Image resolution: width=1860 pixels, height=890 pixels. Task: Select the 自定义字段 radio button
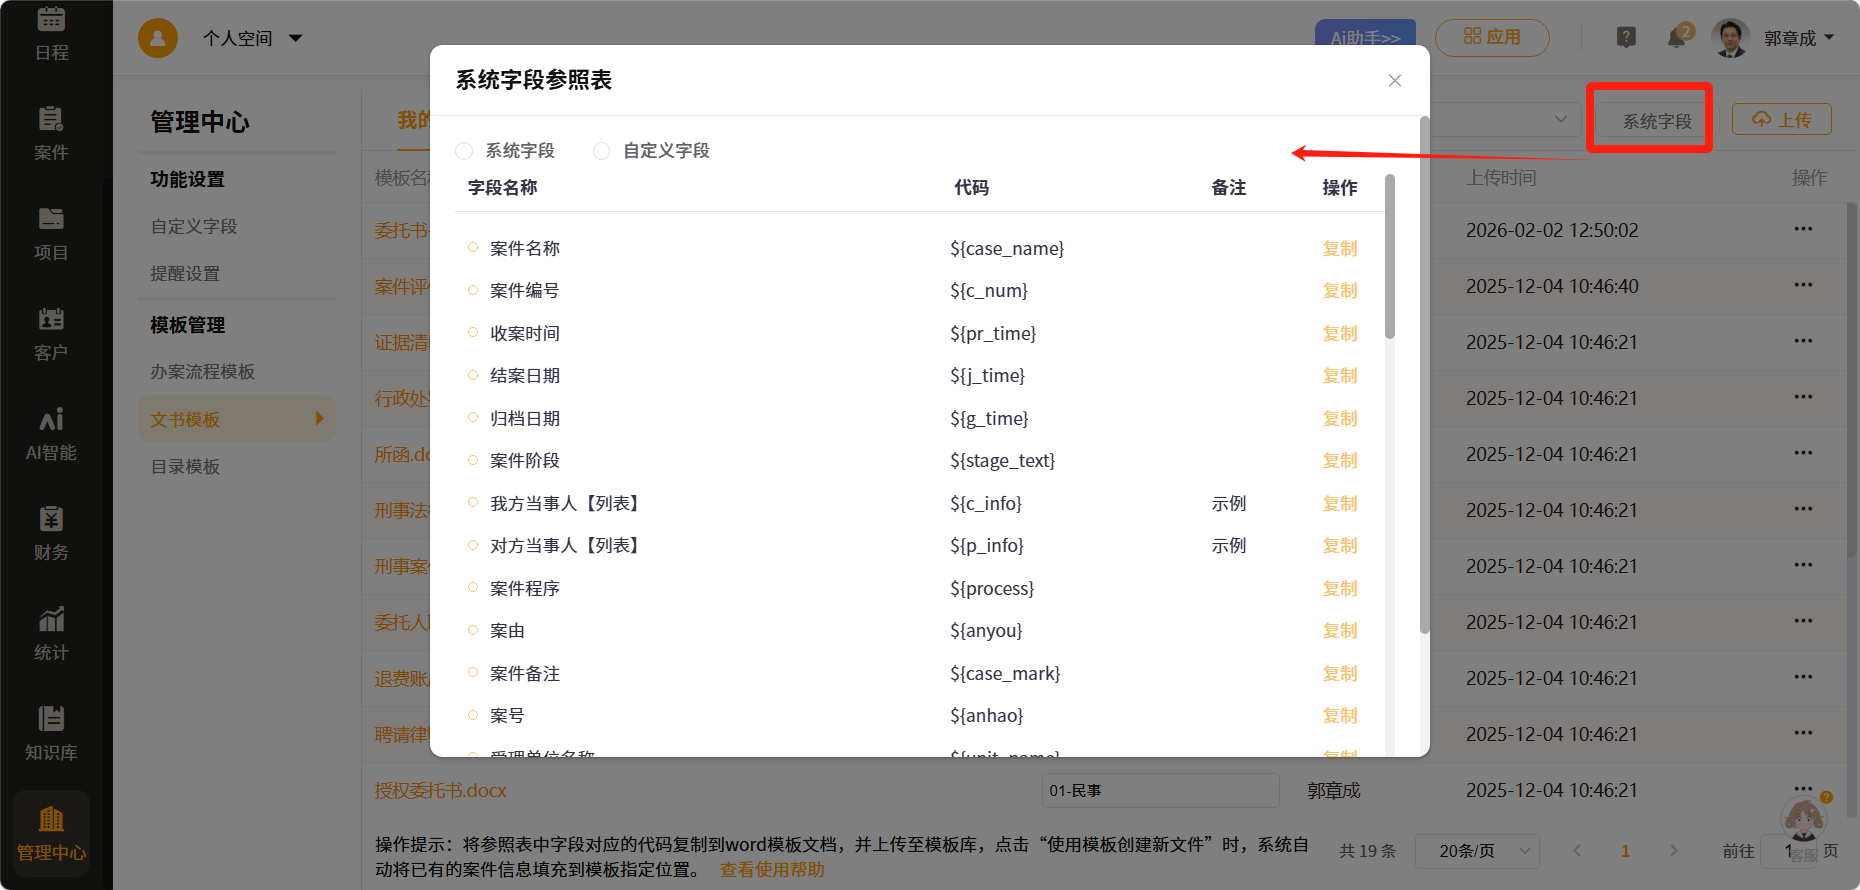click(601, 151)
